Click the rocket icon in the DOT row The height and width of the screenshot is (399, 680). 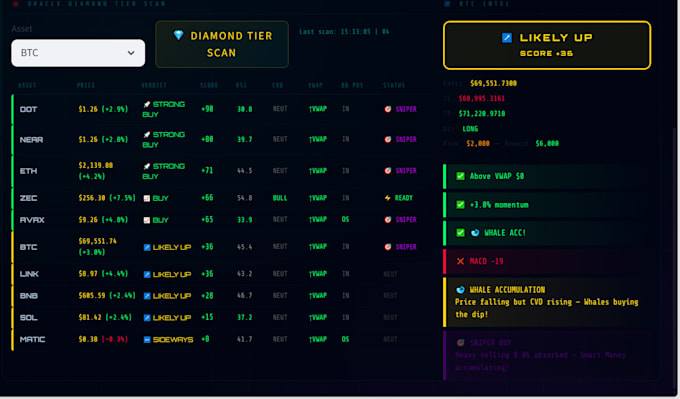coord(147,104)
